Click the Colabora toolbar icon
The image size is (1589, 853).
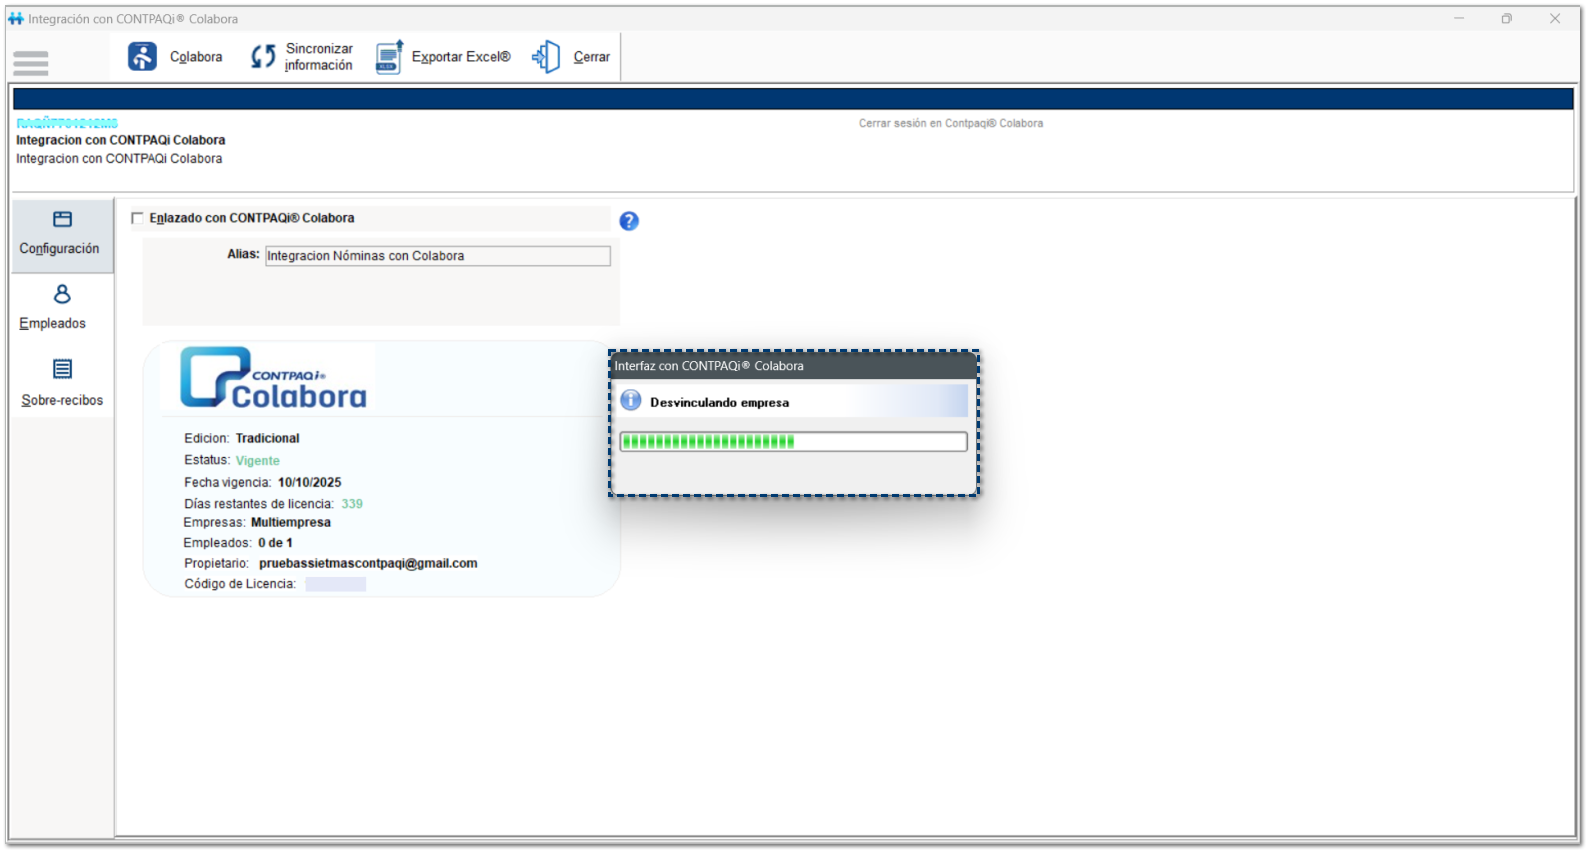[x=142, y=57]
